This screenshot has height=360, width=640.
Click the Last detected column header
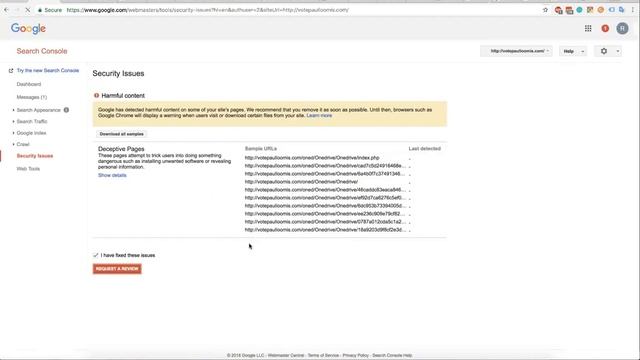tap(424, 149)
